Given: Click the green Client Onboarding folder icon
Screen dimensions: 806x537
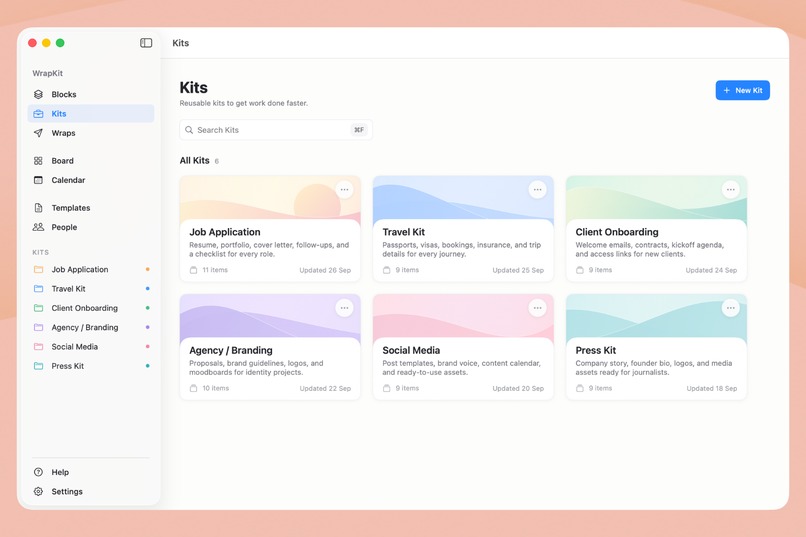Looking at the screenshot, I should (x=38, y=308).
